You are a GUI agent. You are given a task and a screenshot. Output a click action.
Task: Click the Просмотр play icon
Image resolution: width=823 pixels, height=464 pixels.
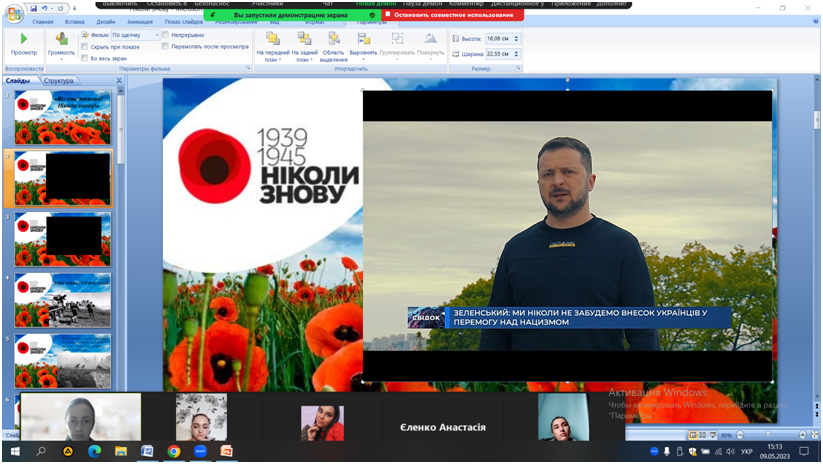pyautogui.click(x=24, y=39)
